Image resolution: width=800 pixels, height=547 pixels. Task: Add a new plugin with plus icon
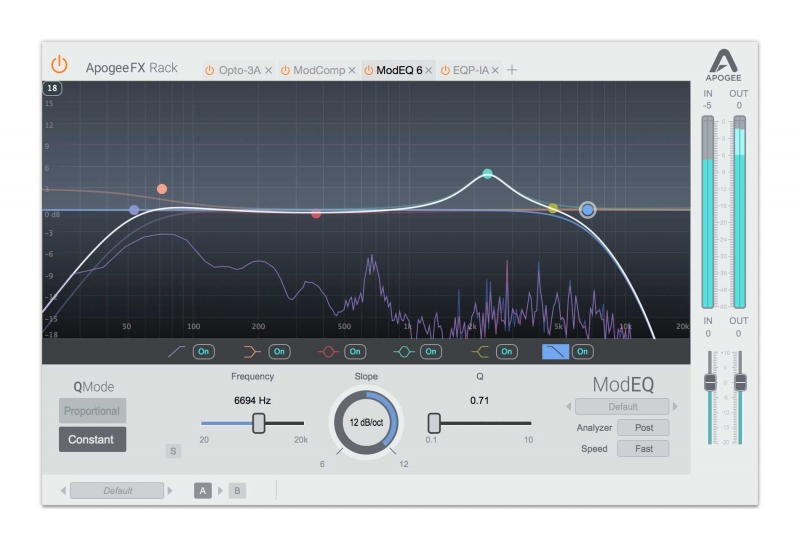512,70
